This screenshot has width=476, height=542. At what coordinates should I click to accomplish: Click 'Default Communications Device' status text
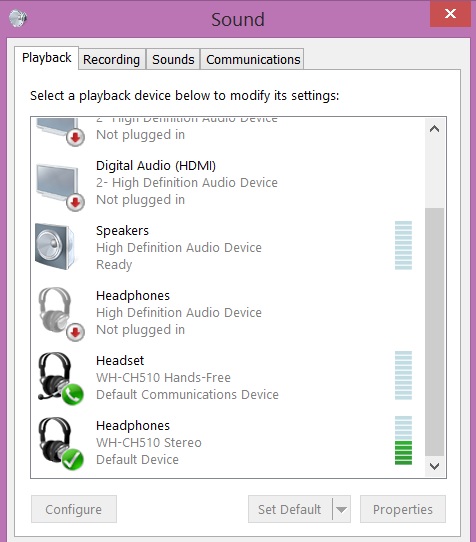click(187, 394)
